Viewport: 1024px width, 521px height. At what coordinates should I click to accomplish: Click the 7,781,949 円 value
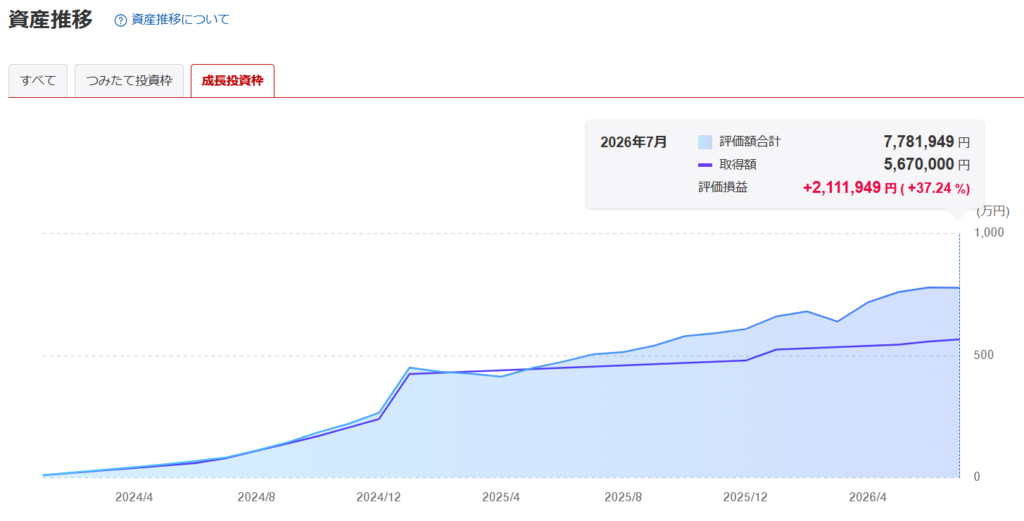[926, 141]
